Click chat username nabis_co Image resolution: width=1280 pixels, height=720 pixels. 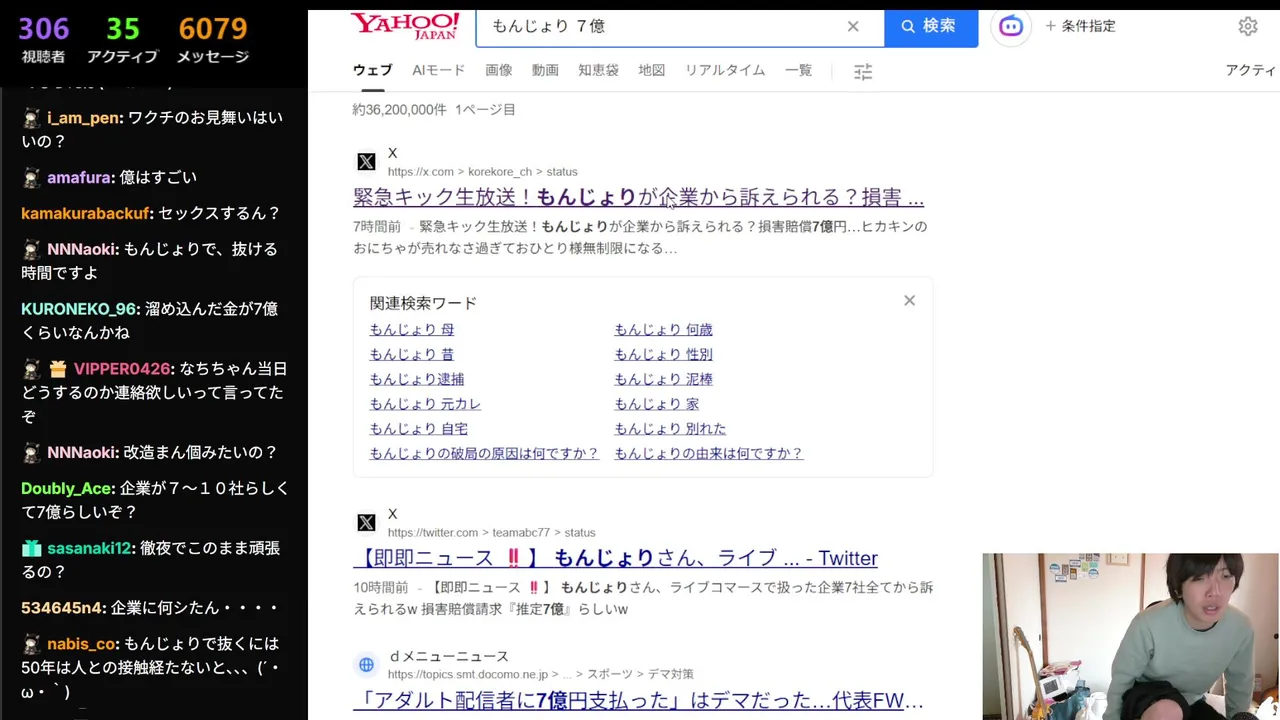tap(83, 644)
